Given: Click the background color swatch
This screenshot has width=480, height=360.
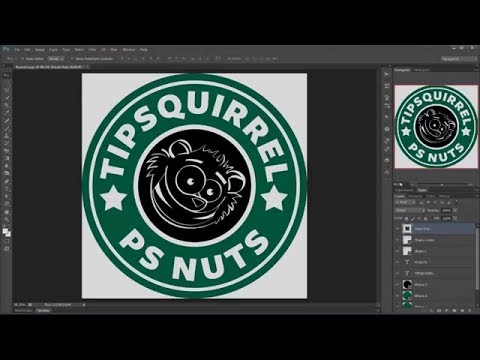Looking at the screenshot, I should tap(9, 234).
